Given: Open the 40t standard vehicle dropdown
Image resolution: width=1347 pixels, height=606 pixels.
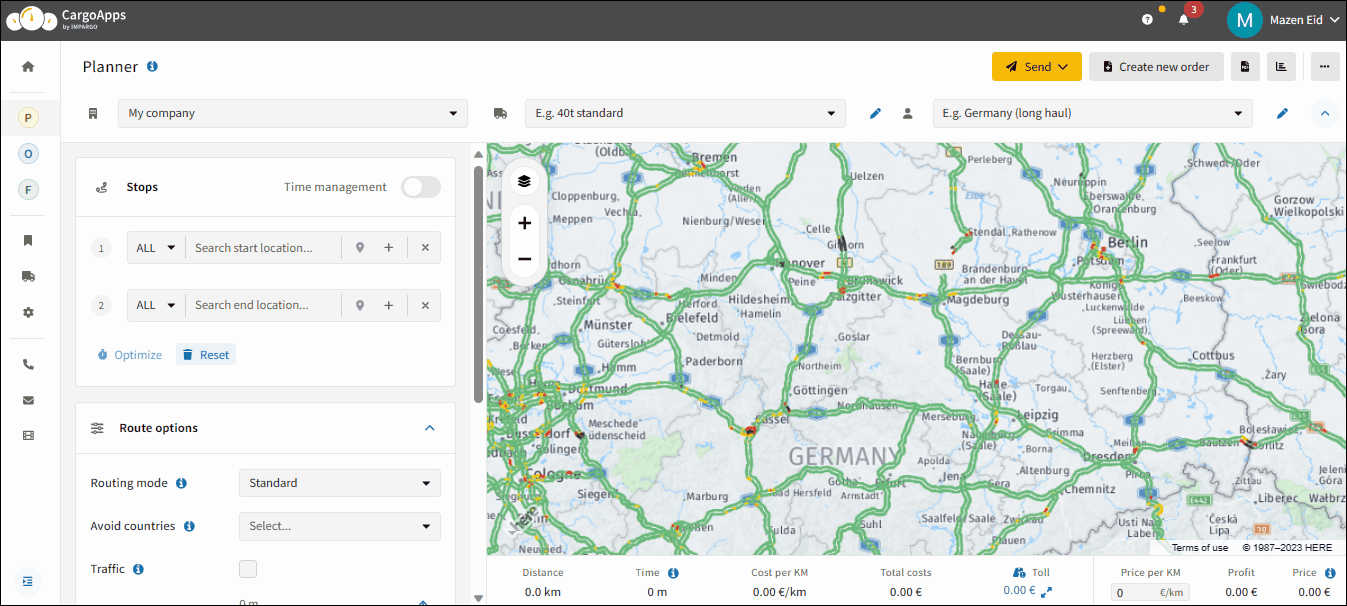Looking at the screenshot, I should [x=685, y=113].
